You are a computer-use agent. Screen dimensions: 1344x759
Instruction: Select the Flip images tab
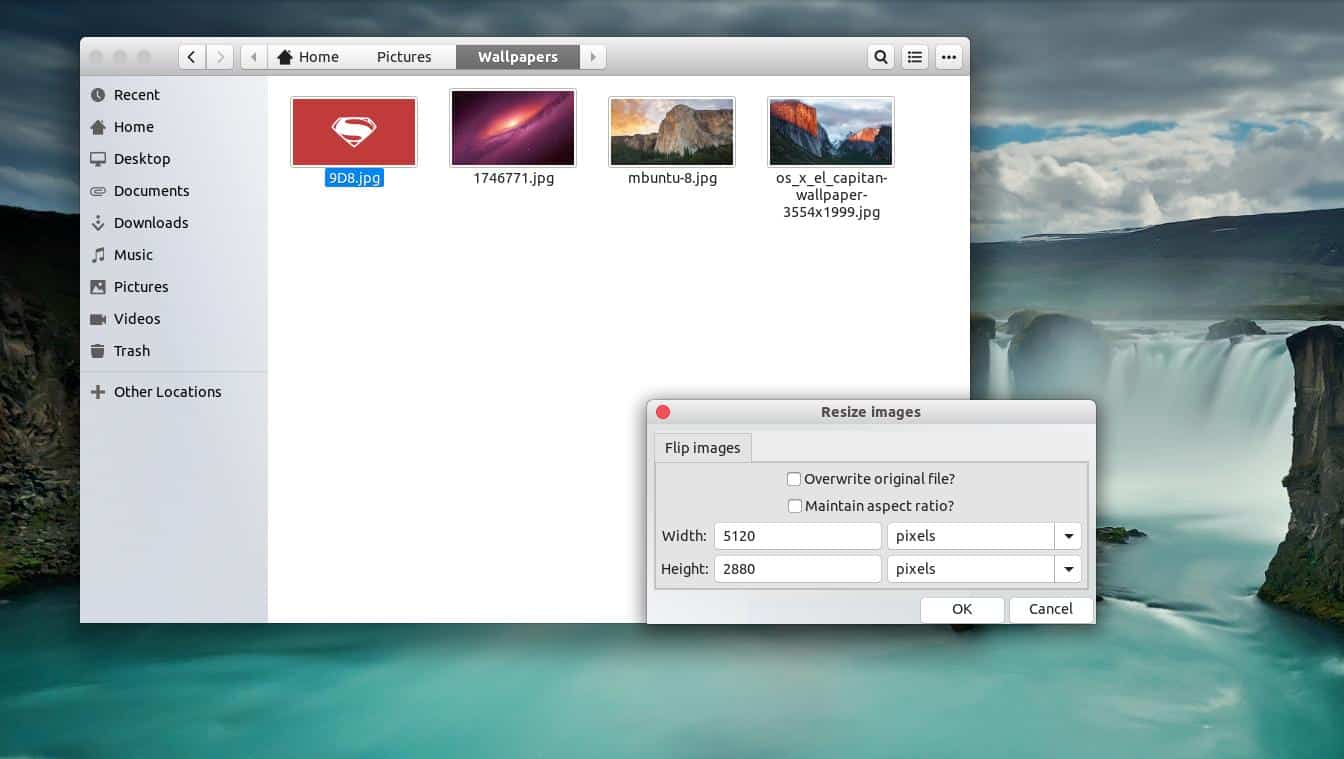pyautogui.click(x=702, y=447)
